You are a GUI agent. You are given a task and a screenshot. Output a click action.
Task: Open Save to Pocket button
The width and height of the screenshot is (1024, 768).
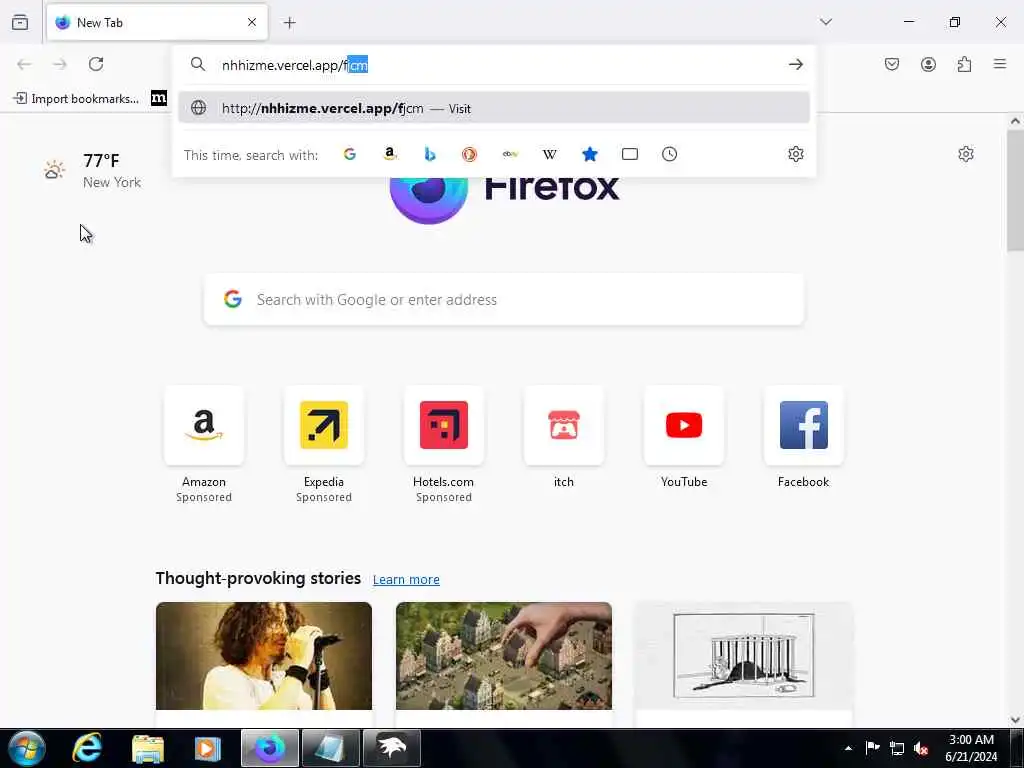[892, 64]
